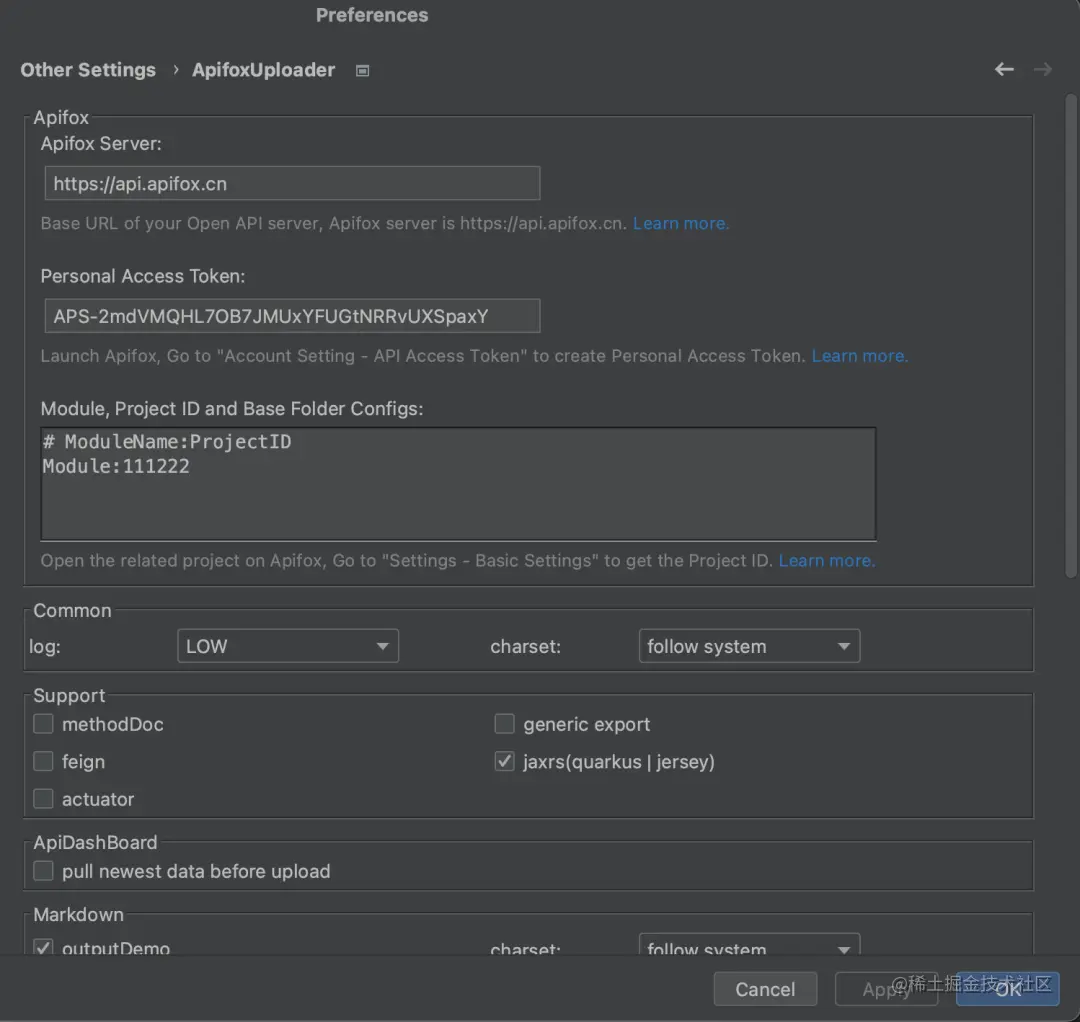Enable the generic export checkbox

pyautogui.click(x=504, y=724)
